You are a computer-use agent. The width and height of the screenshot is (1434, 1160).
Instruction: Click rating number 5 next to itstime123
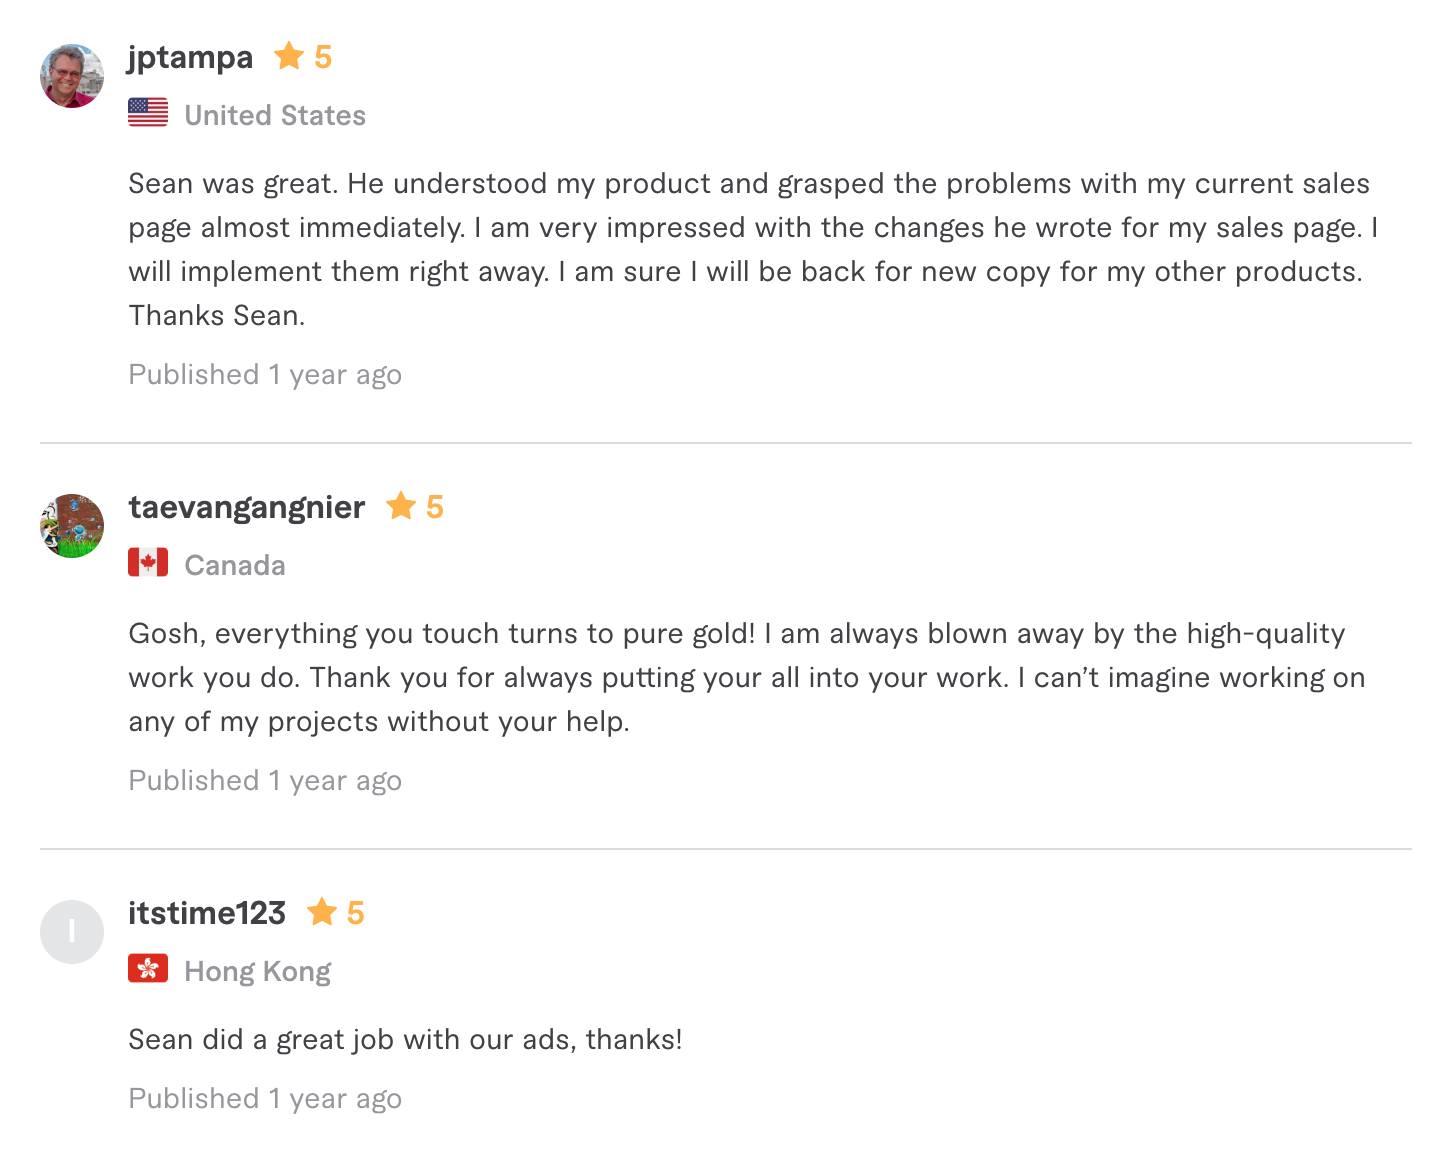tap(355, 913)
